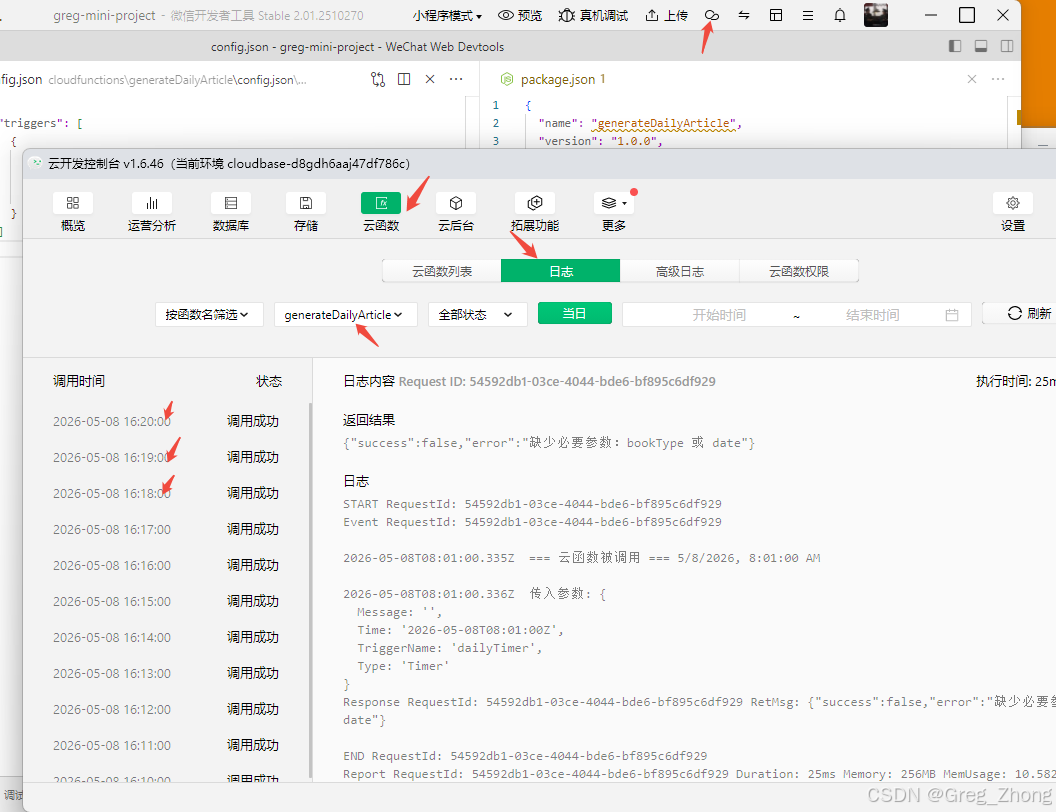Select the package.json tab
Image resolution: width=1056 pixels, height=812 pixels.
click(x=553, y=79)
